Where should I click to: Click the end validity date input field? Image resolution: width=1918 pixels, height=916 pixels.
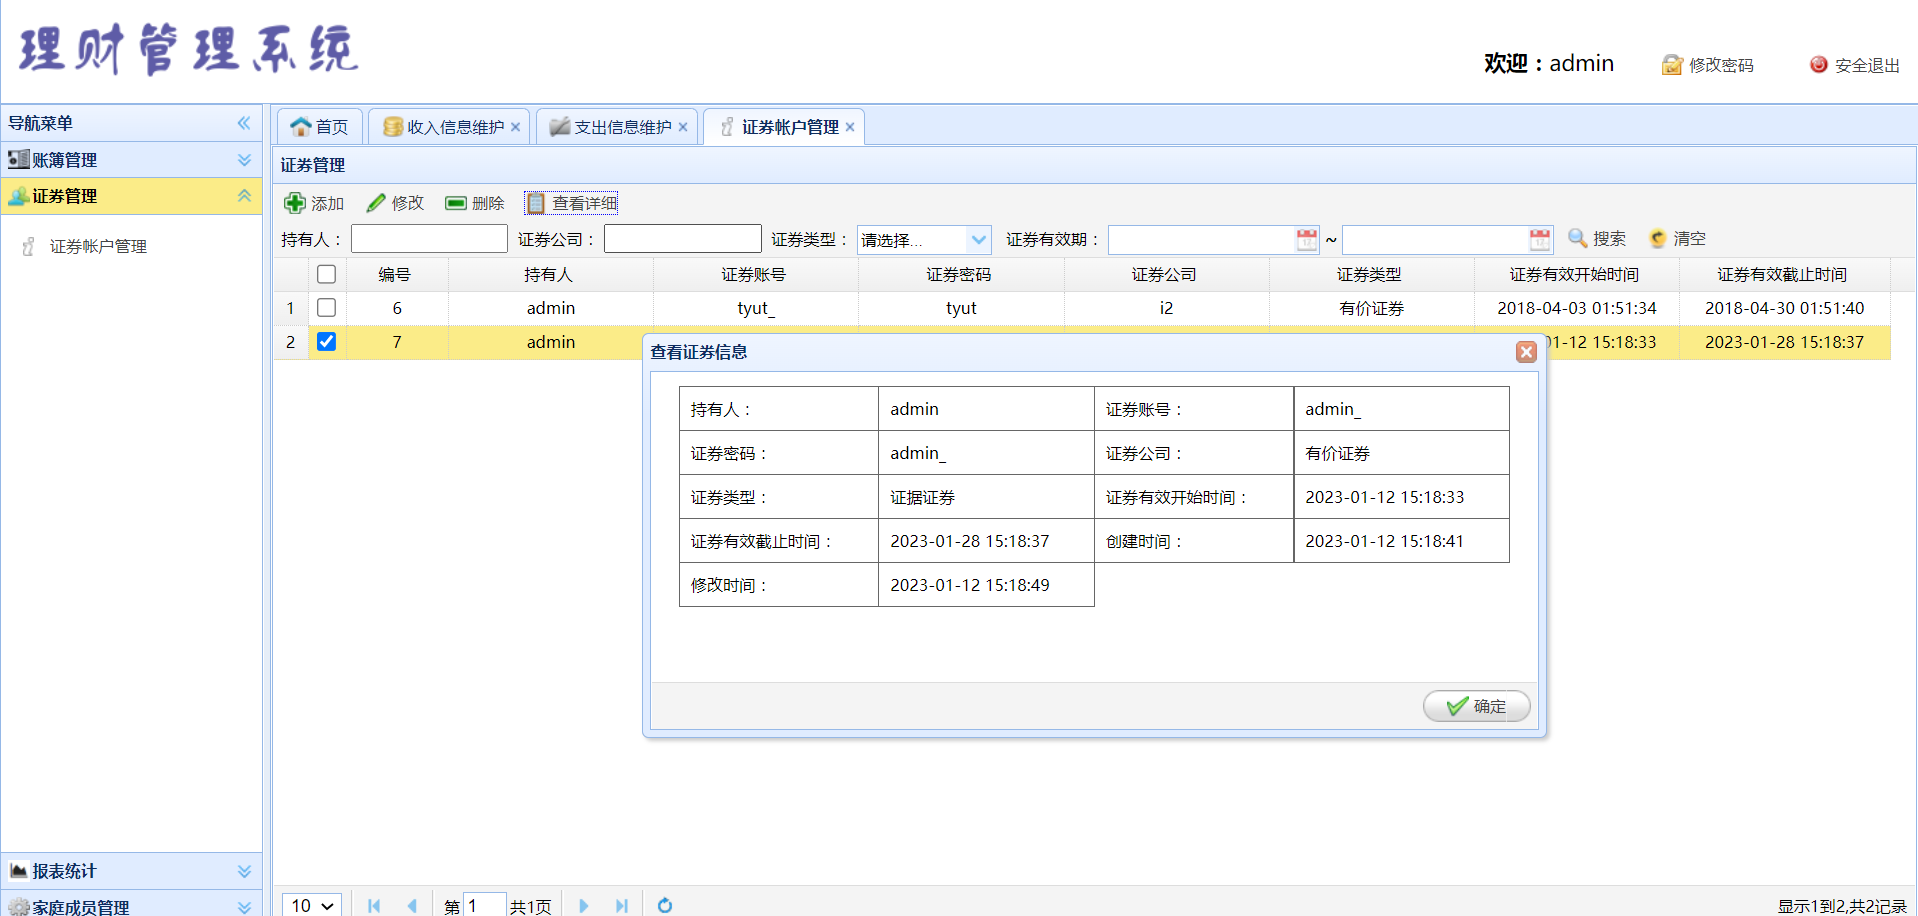point(1435,239)
